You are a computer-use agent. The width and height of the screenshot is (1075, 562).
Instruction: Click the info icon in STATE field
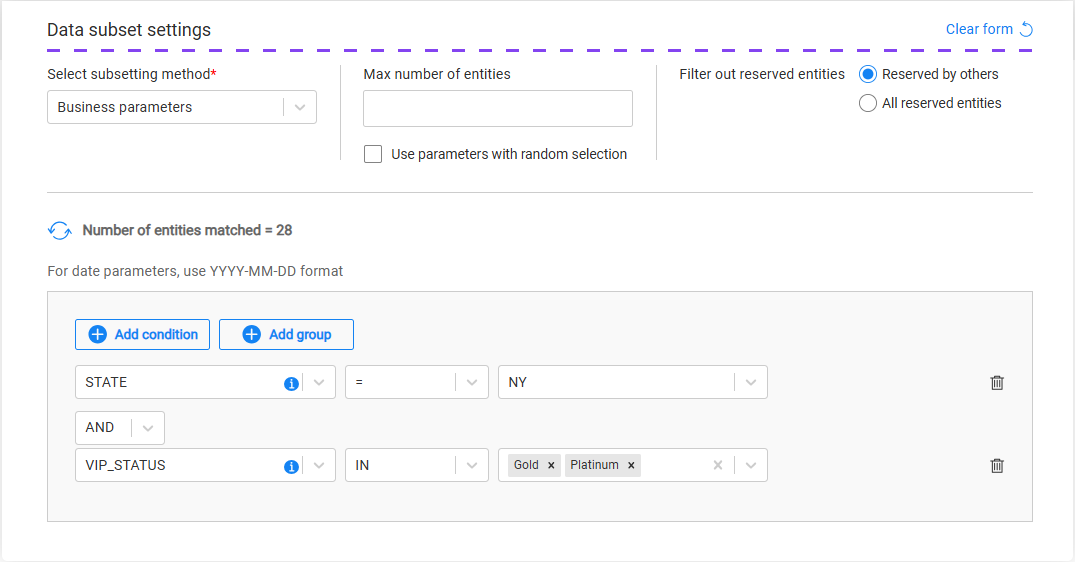pos(291,383)
